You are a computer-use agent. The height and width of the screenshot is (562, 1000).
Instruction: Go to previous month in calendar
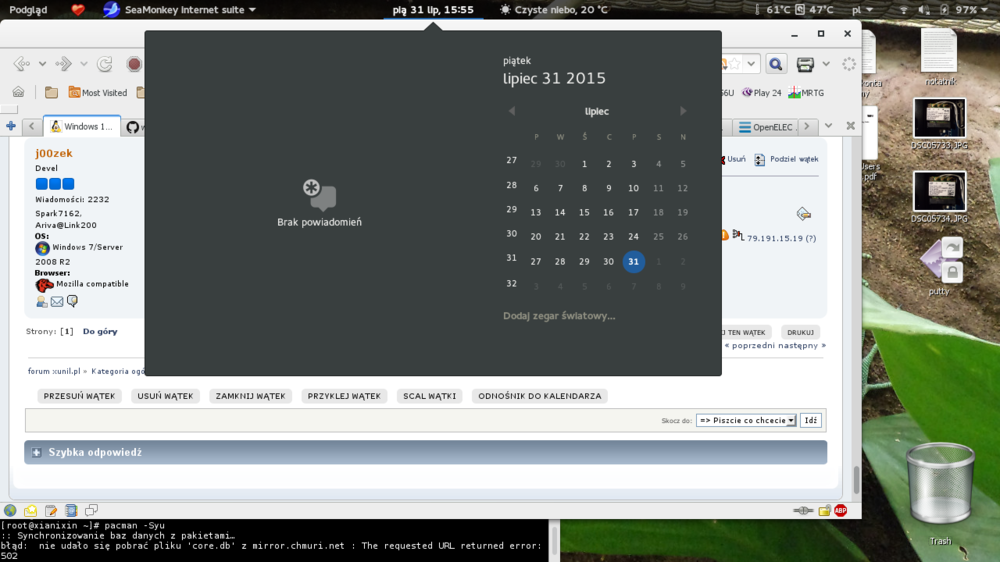click(511, 111)
